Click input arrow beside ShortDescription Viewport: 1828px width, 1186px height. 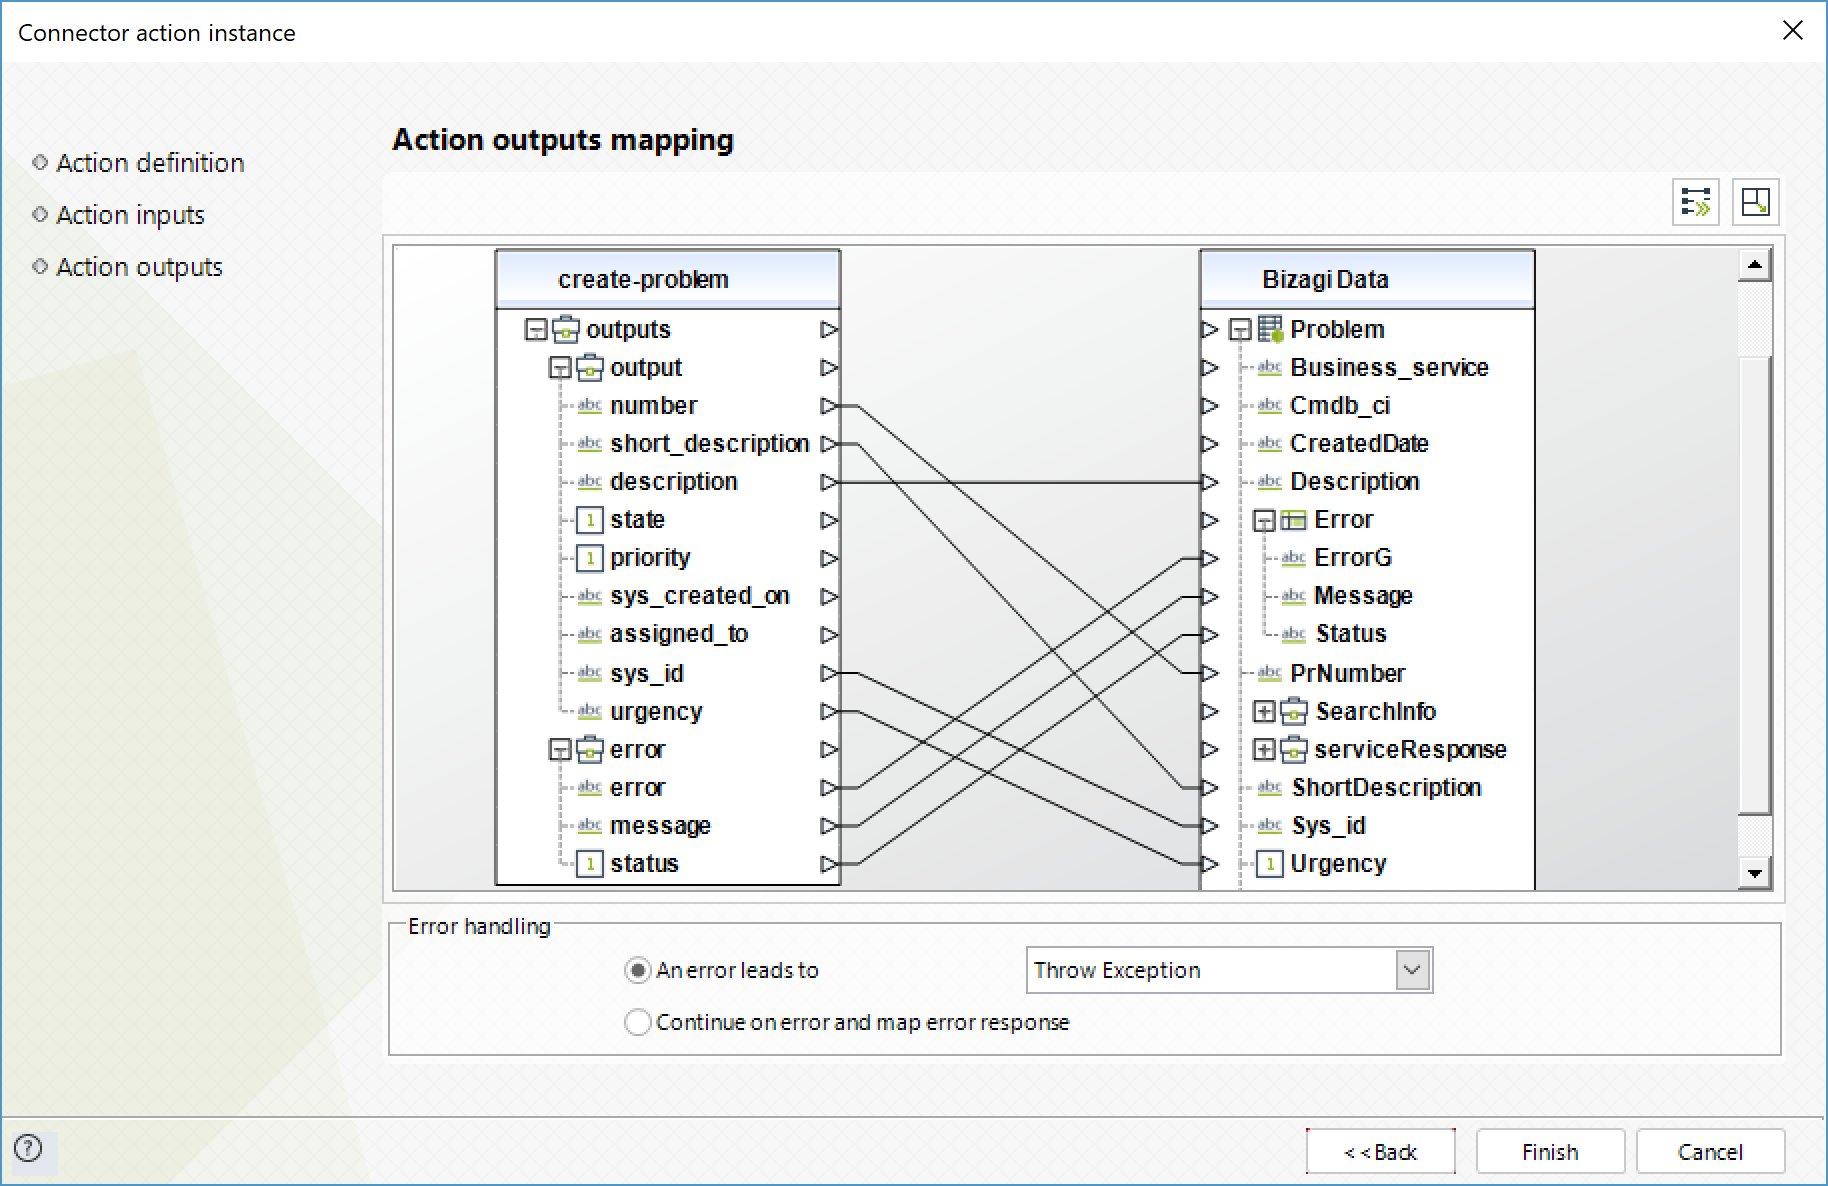pos(1210,787)
